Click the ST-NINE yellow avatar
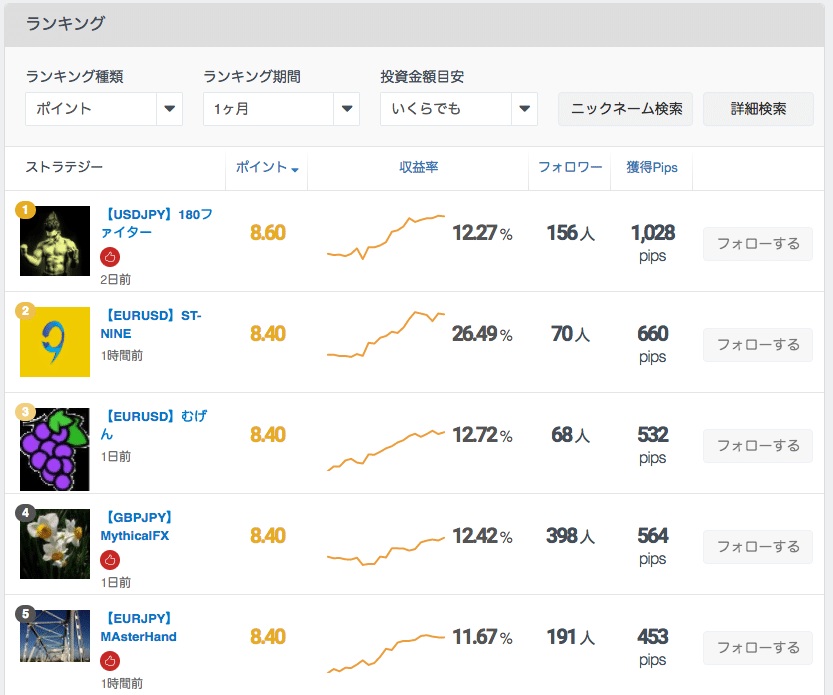This screenshot has height=695, width=833. tap(55, 342)
